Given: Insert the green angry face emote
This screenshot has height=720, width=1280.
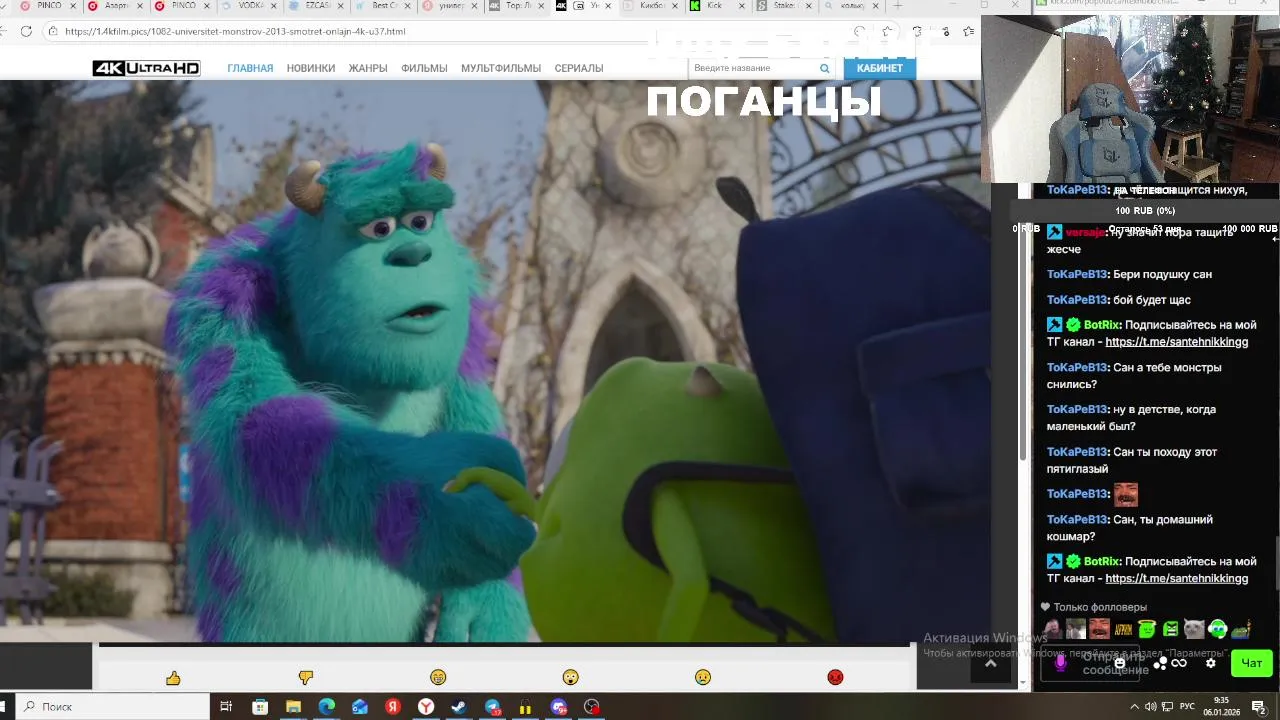Looking at the screenshot, I should click(x=1170, y=629).
